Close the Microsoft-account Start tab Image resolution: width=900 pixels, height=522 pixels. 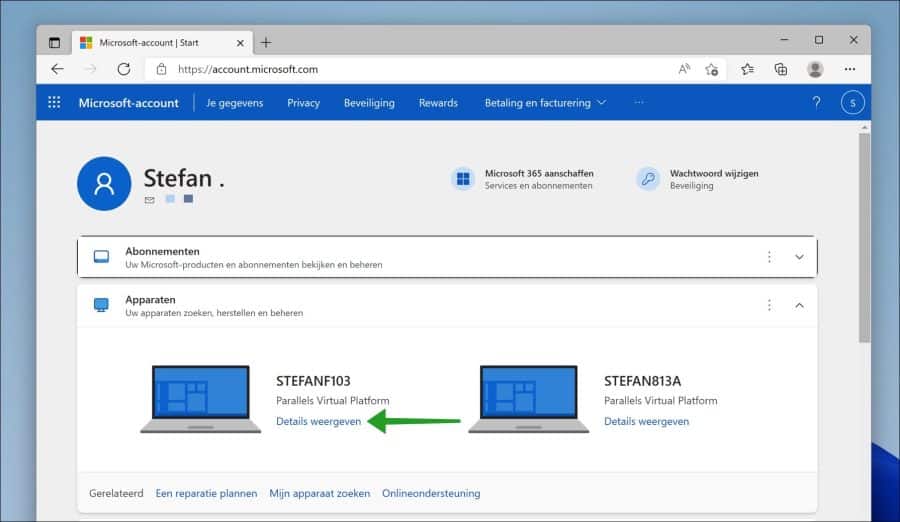tap(240, 43)
